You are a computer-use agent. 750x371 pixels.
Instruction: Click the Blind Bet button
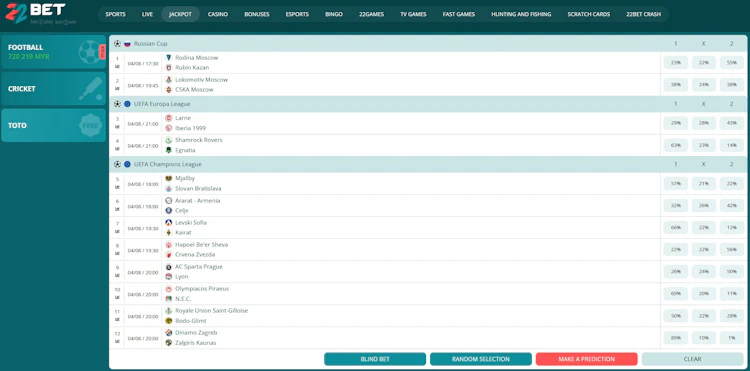(x=375, y=359)
